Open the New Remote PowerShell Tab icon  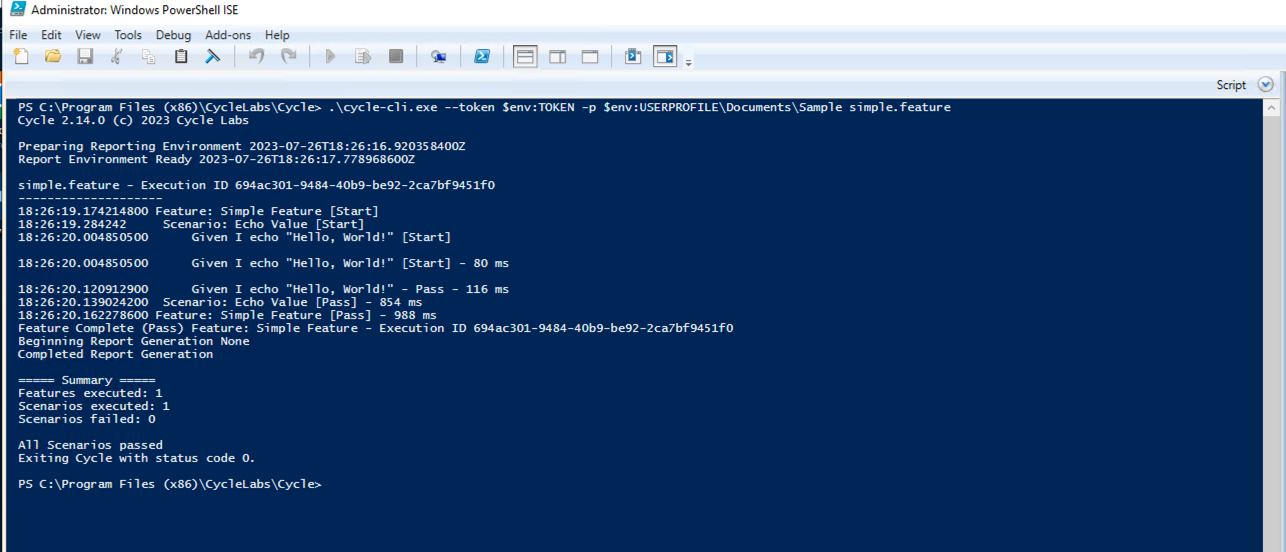tap(438, 57)
